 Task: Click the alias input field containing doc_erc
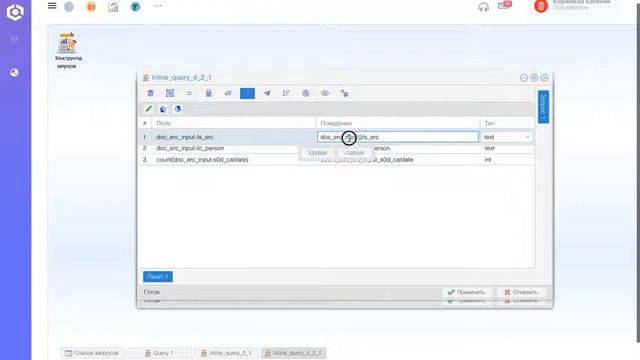coord(398,137)
